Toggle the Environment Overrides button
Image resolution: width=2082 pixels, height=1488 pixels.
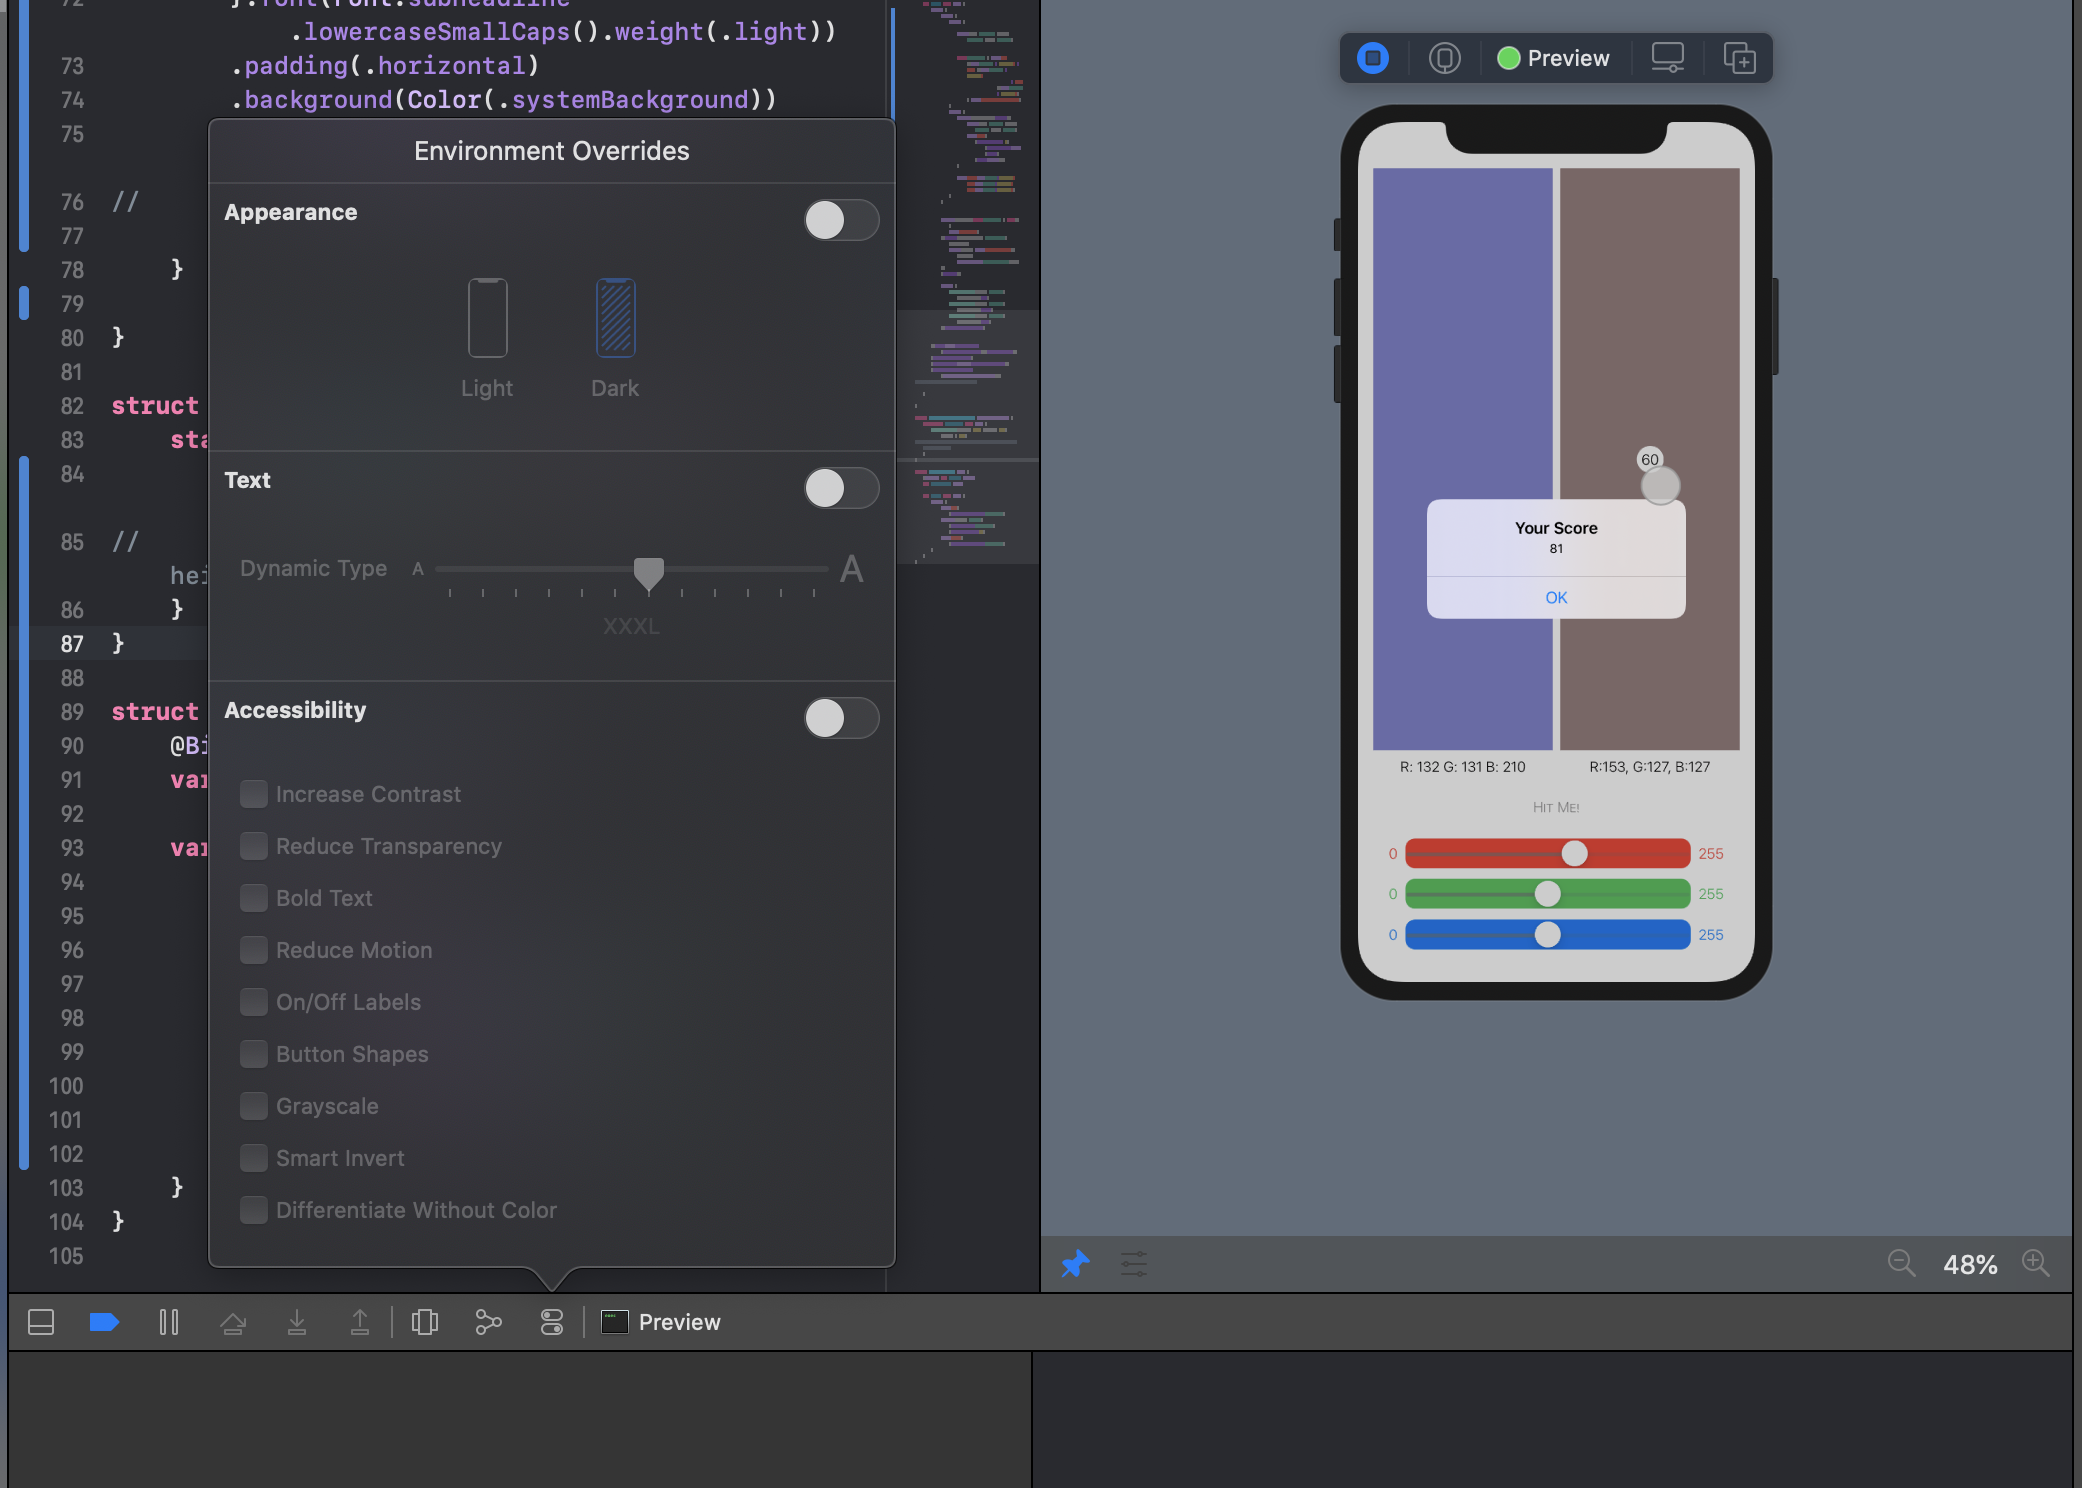click(552, 1322)
